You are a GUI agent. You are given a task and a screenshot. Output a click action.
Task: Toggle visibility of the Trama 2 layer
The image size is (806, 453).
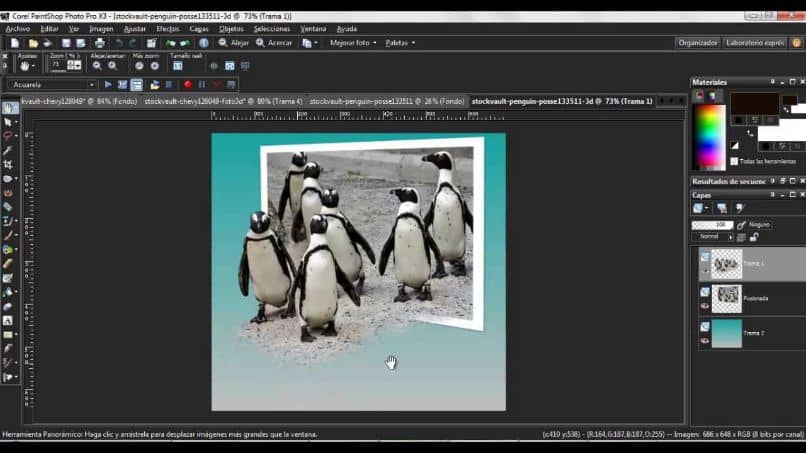pos(705,341)
